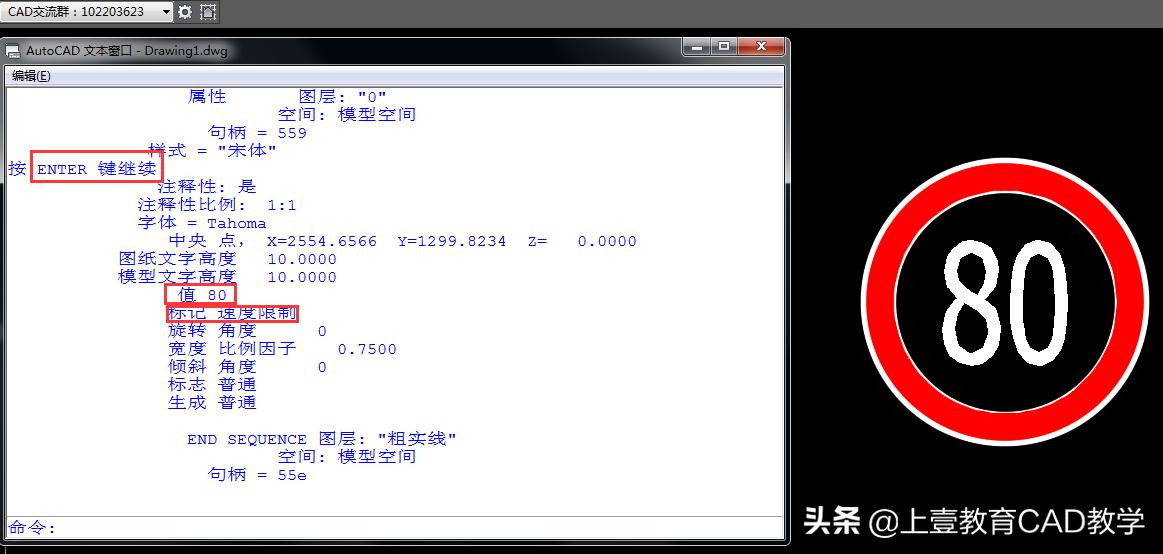
Task: Close the AutoCAD text window
Action: [760, 47]
